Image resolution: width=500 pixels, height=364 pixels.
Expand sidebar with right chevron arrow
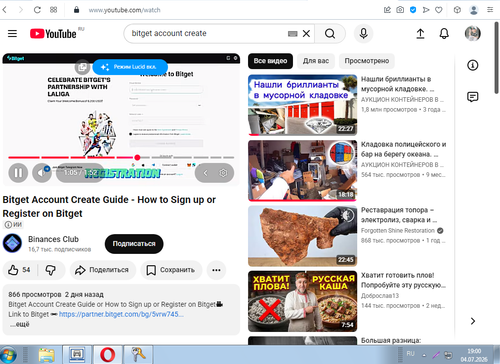point(472,321)
